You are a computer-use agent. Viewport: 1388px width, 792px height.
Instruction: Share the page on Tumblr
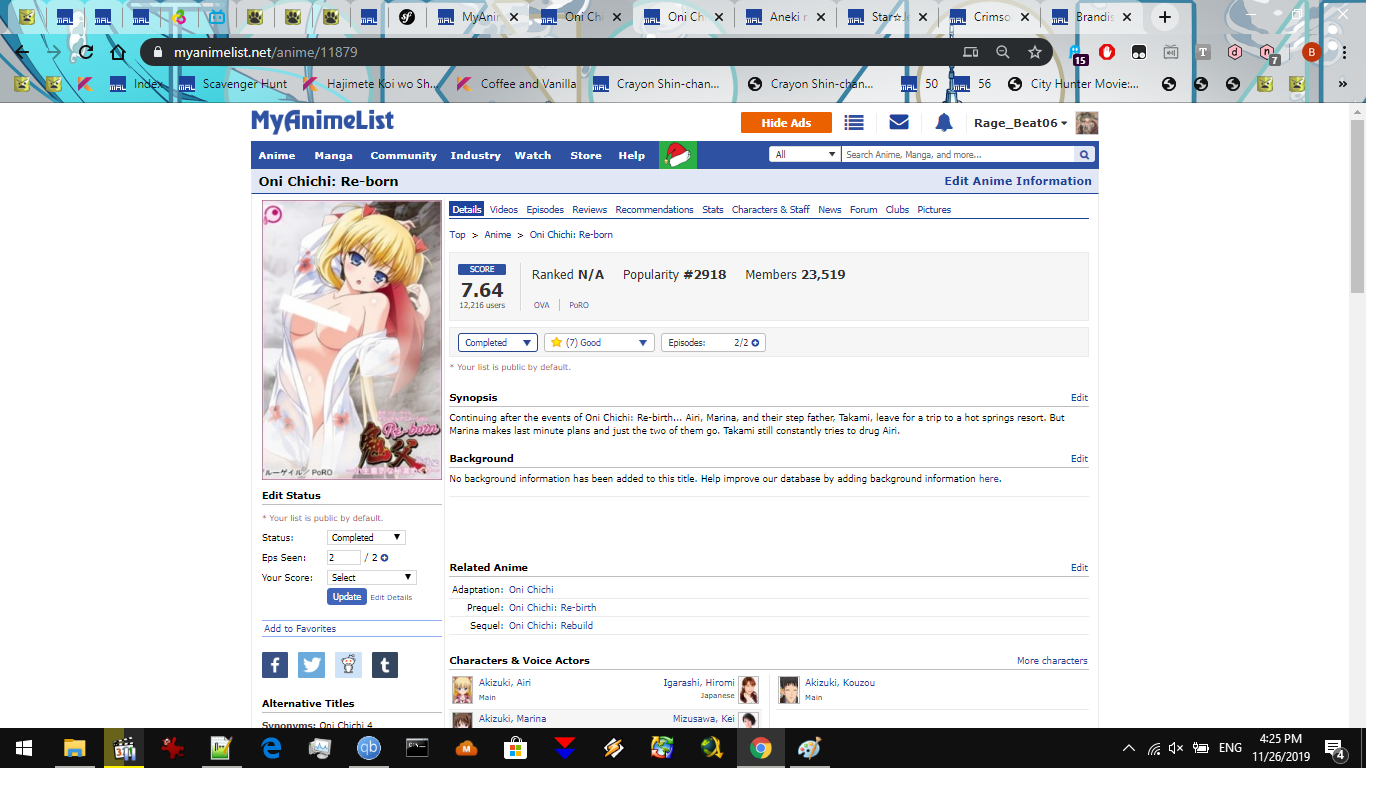385,665
